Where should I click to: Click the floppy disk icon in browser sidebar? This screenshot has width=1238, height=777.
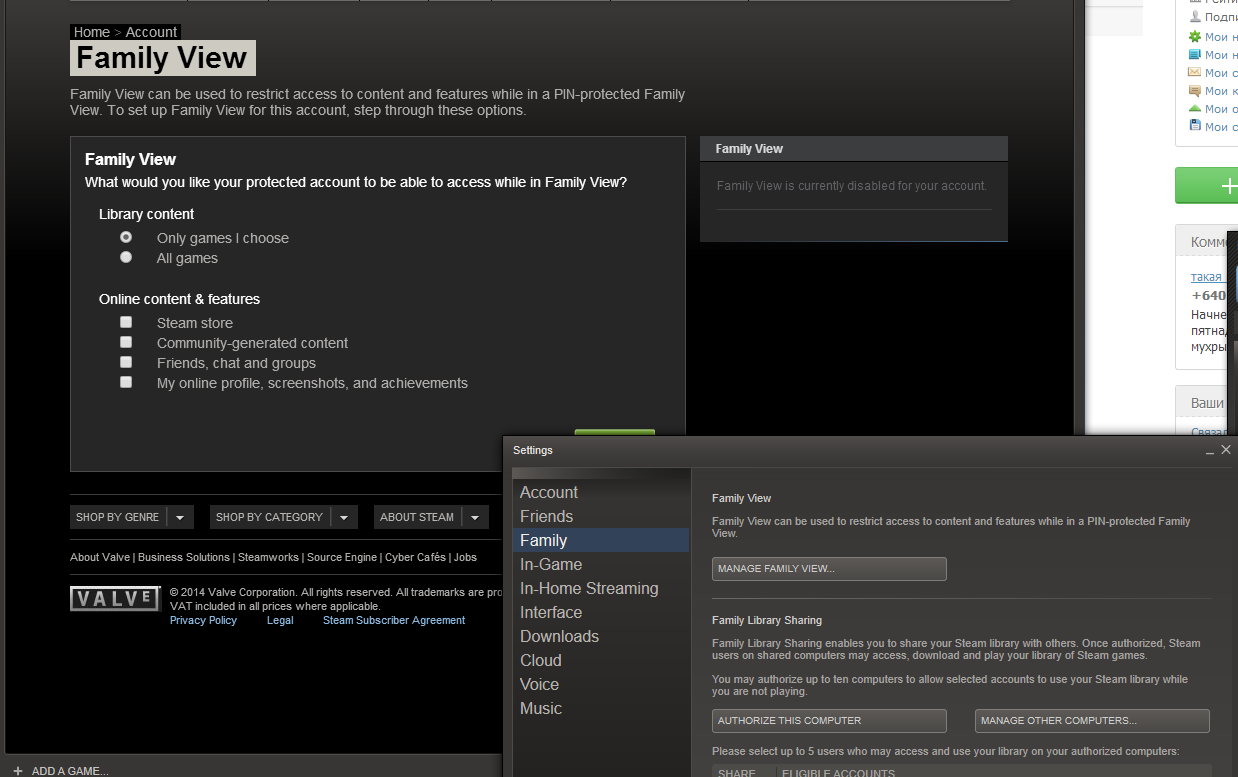[x=1194, y=126]
